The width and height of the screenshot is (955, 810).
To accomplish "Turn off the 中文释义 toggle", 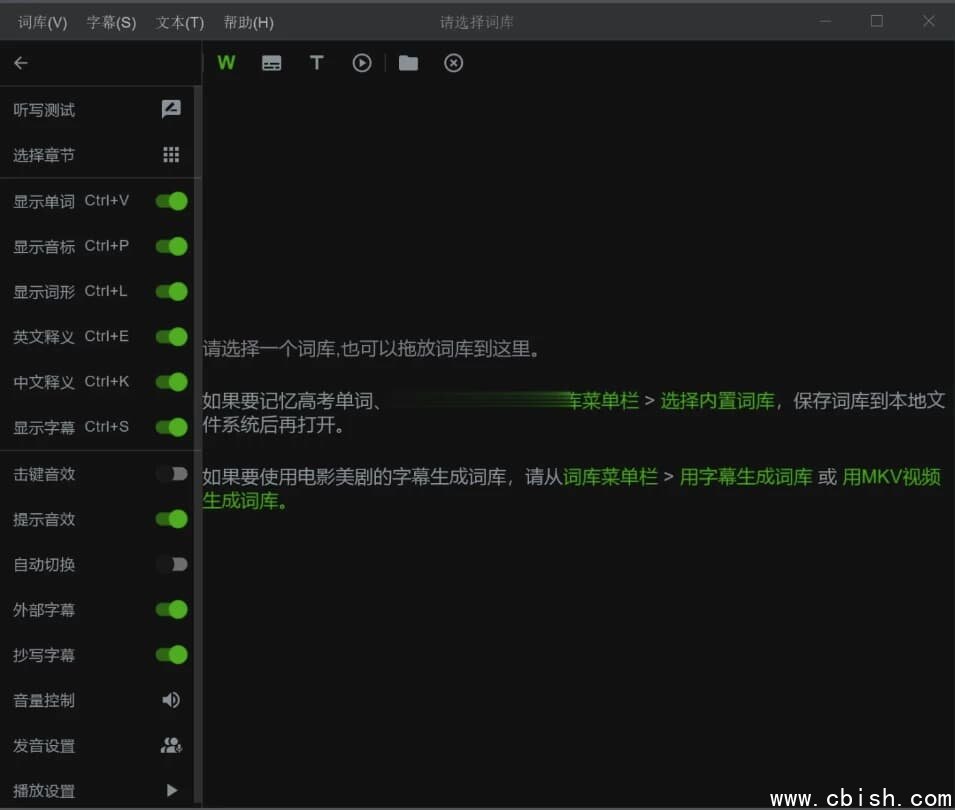I will tap(170, 382).
